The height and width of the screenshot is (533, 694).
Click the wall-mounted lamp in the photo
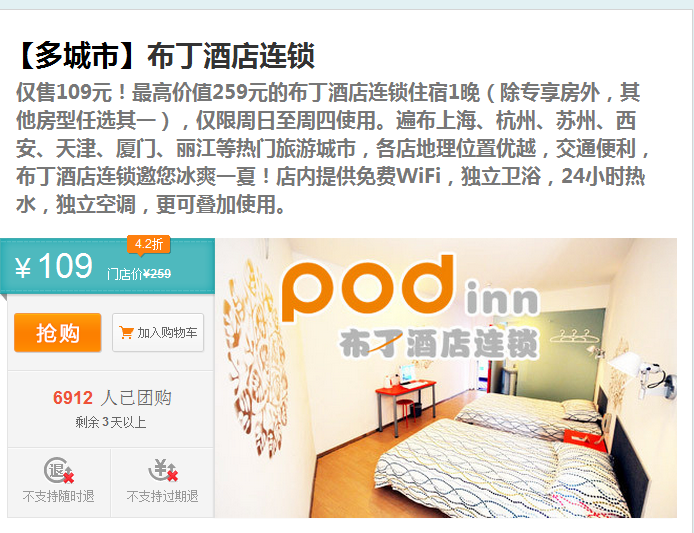644,372
